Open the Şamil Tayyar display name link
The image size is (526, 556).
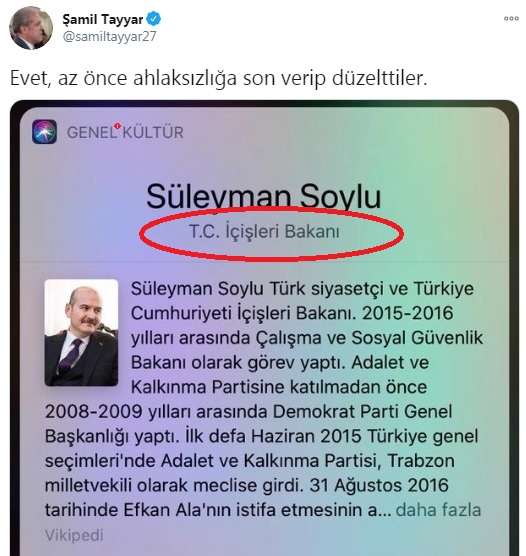pyautogui.click(x=103, y=19)
